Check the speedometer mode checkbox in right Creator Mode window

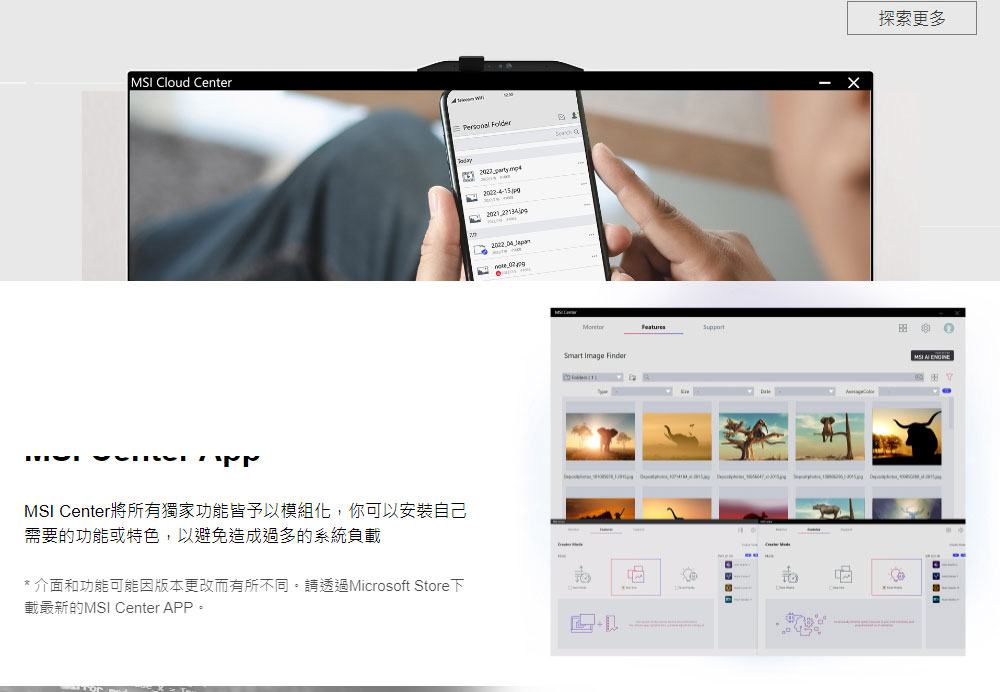pos(778,587)
